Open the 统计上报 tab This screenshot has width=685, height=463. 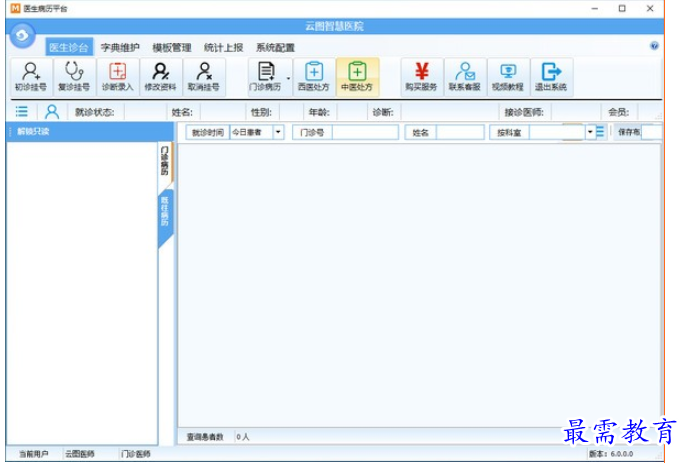click(x=223, y=47)
